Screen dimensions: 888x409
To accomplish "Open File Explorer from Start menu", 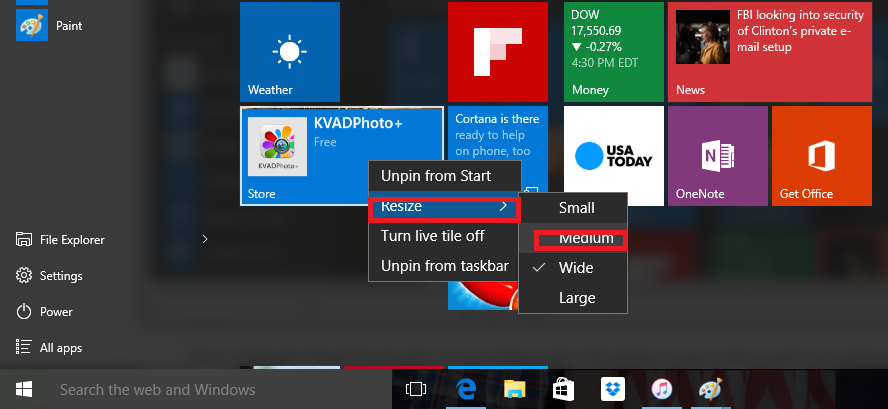I will pyautogui.click(x=61, y=240).
